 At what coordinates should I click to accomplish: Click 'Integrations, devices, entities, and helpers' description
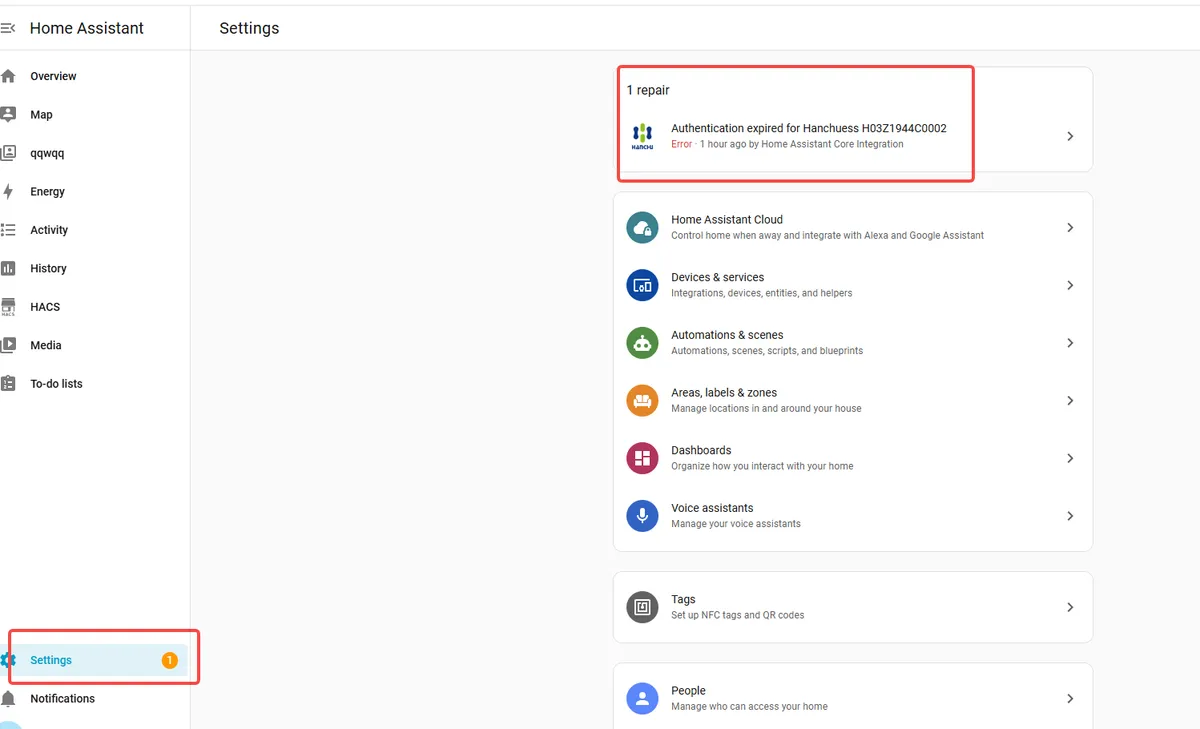(x=762, y=293)
